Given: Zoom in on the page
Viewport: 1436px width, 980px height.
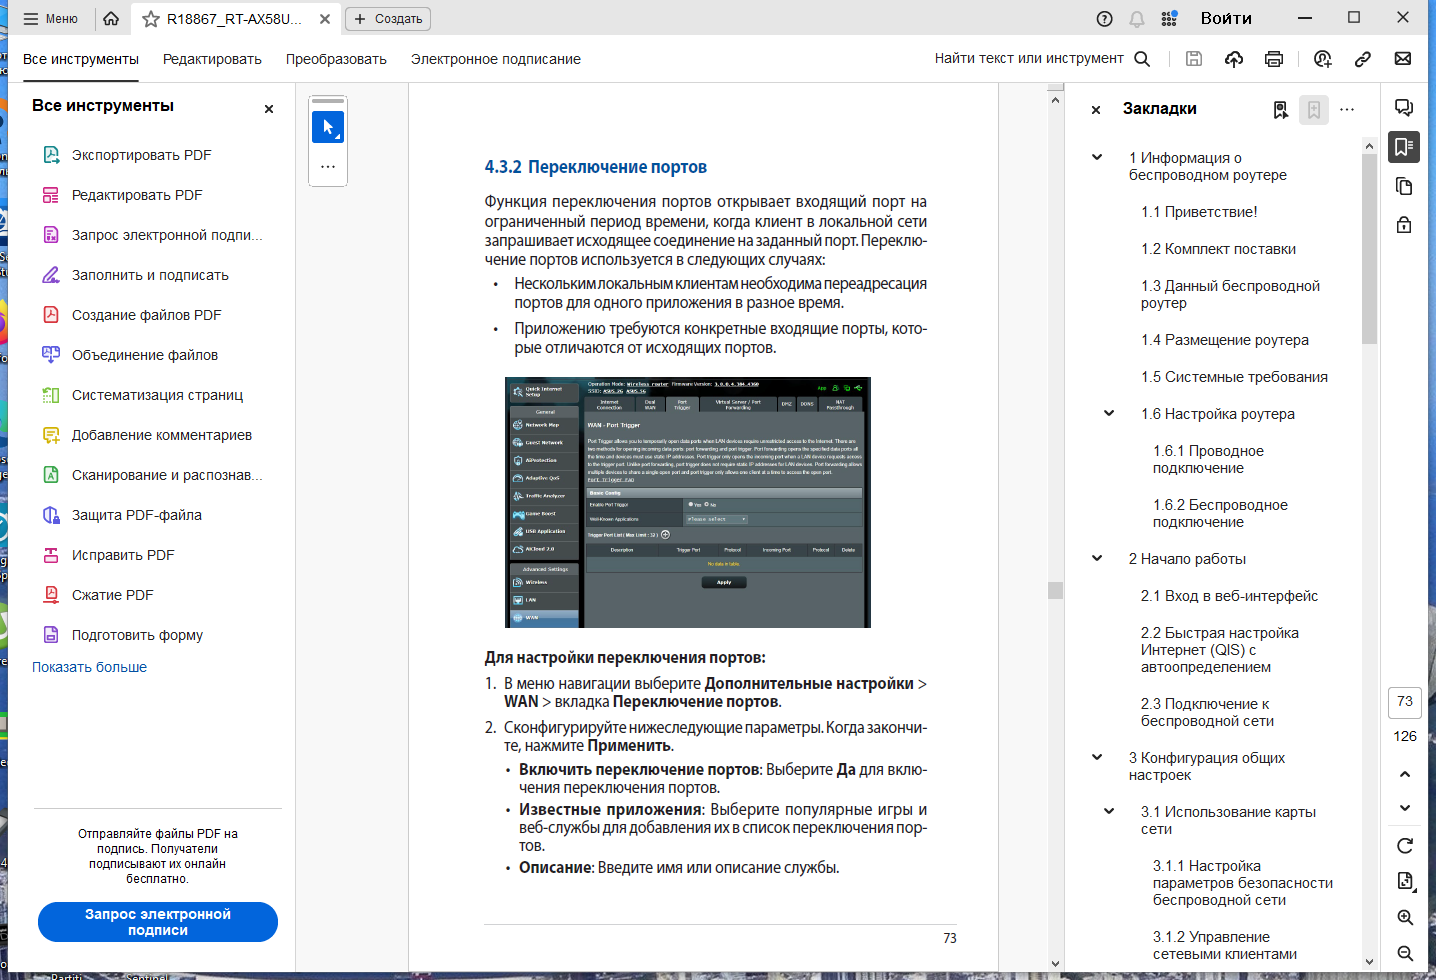Looking at the screenshot, I should coord(1405,918).
